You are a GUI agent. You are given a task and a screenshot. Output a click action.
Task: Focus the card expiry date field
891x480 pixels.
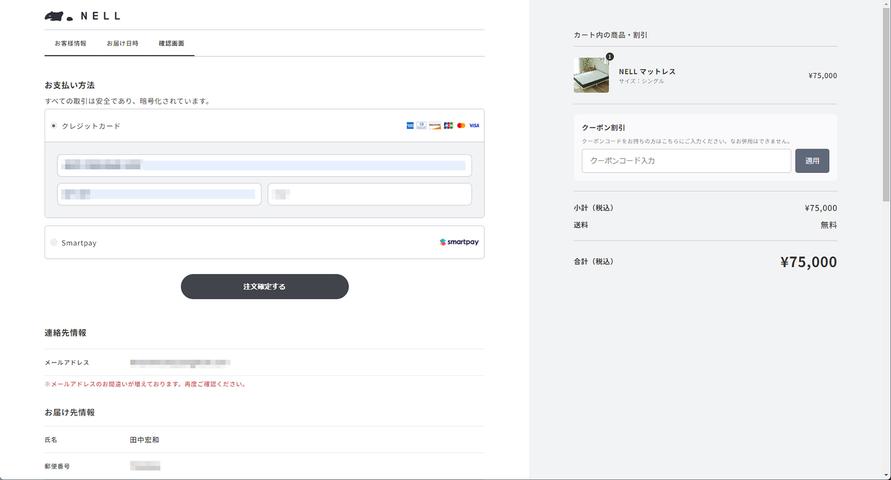[x=159, y=194]
